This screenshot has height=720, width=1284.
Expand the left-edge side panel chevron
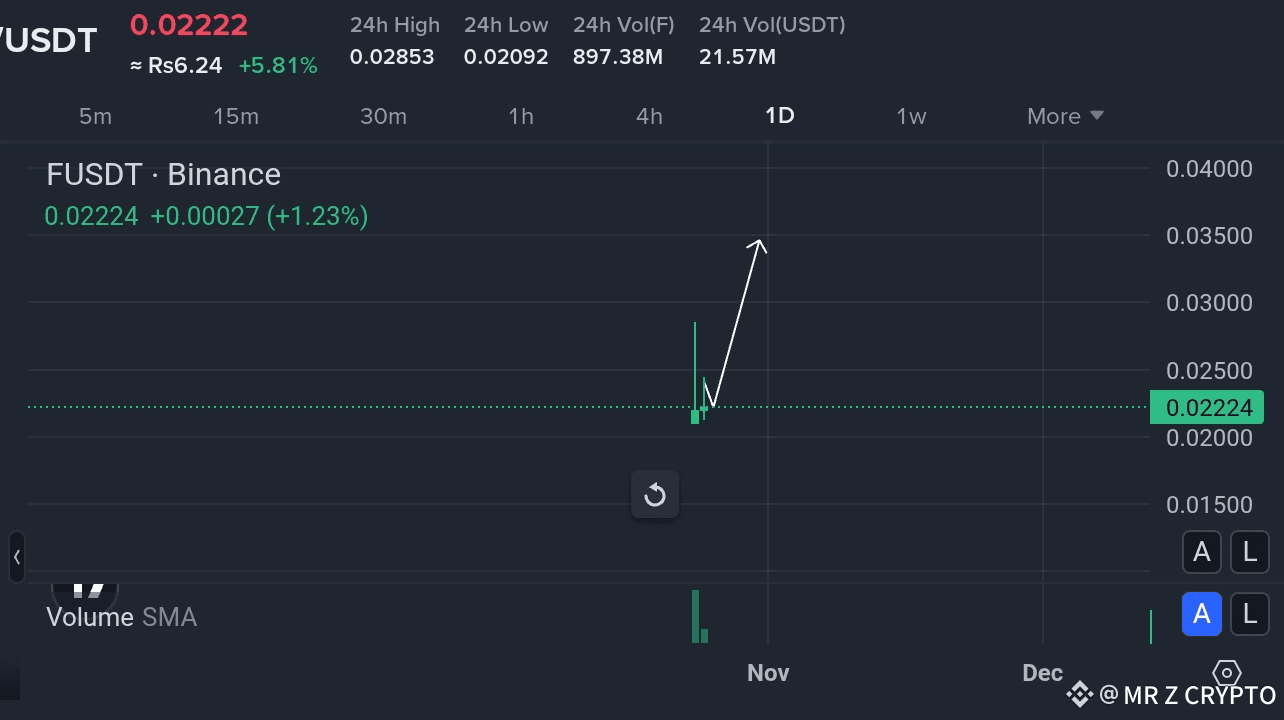click(16, 557)
